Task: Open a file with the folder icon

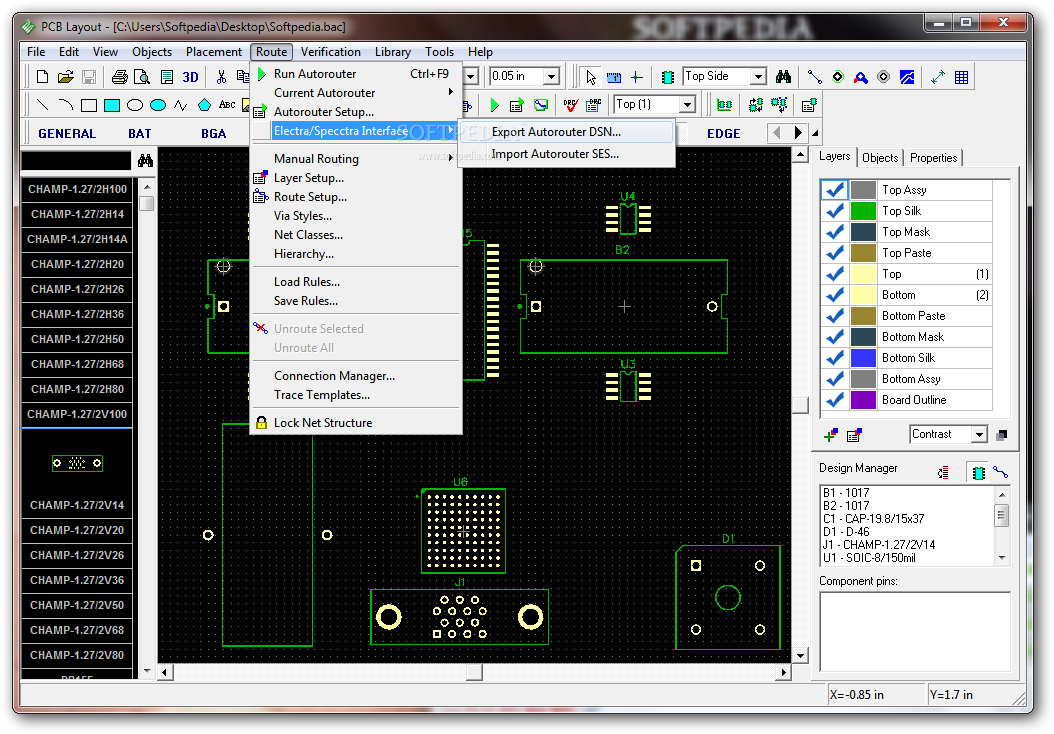Action: click(65, 77)
